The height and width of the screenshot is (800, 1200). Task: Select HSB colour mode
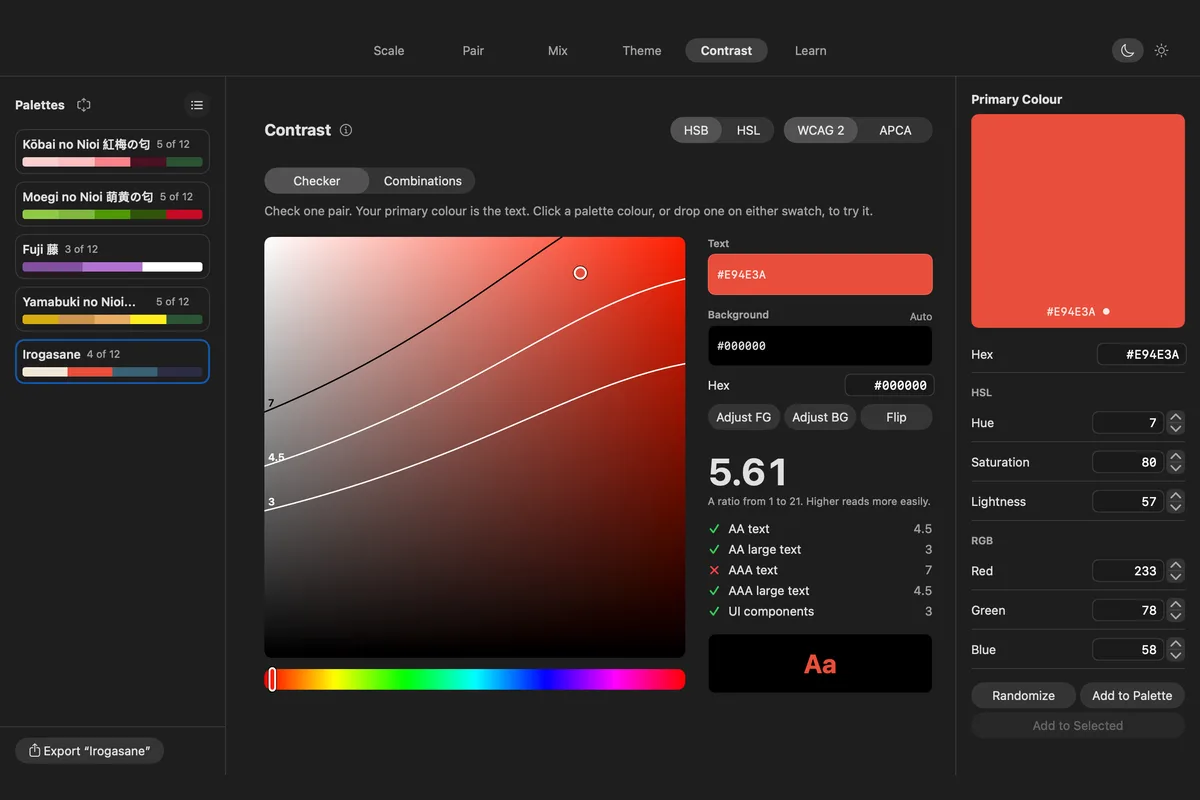pyautogui.click(x=696, y=130)
